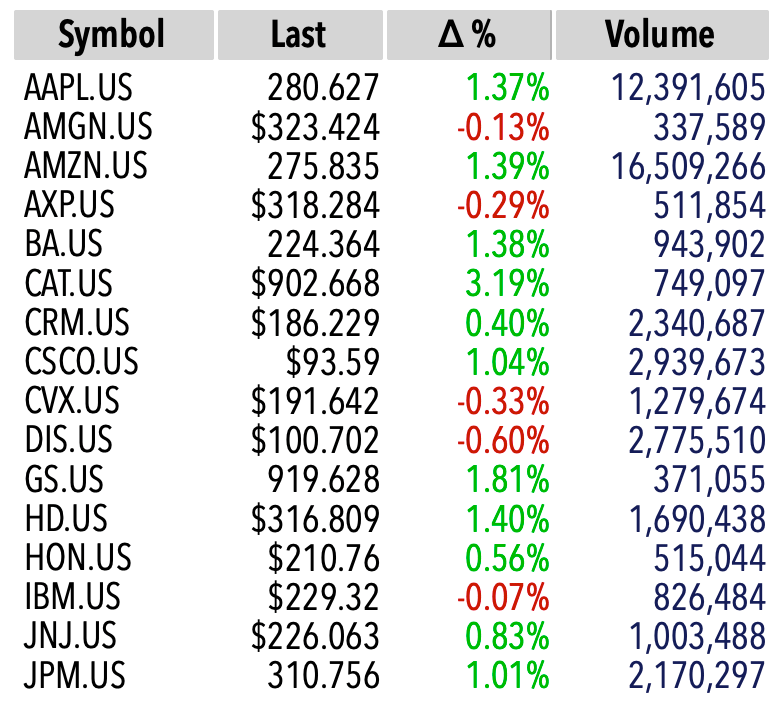
Task: Click GS.US volume 371,055
Action: (709, 480)
